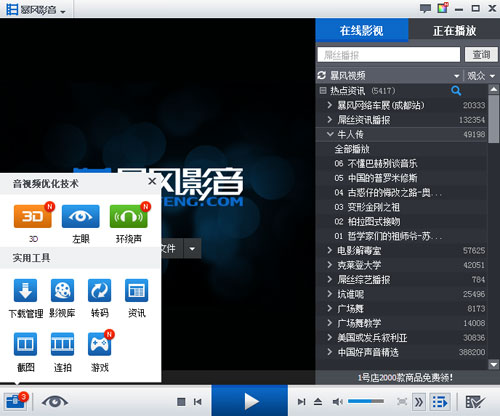The height and width of the screenshot is (416, 500).
Task: Open the 暴风视频 source dropdown
Action: [456, 76]
